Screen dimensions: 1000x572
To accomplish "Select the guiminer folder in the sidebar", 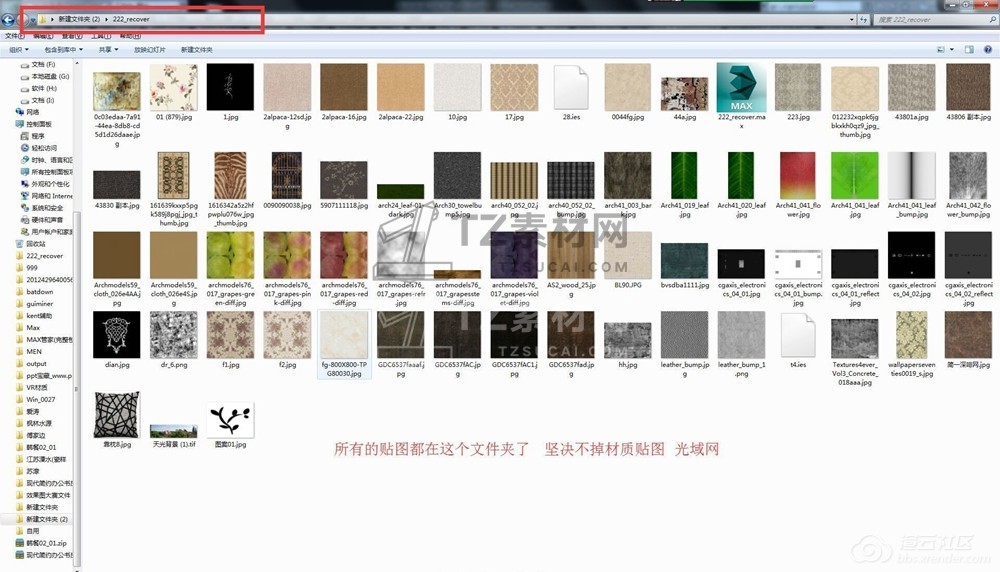I will pyautogui.click(x=34, y=304).
